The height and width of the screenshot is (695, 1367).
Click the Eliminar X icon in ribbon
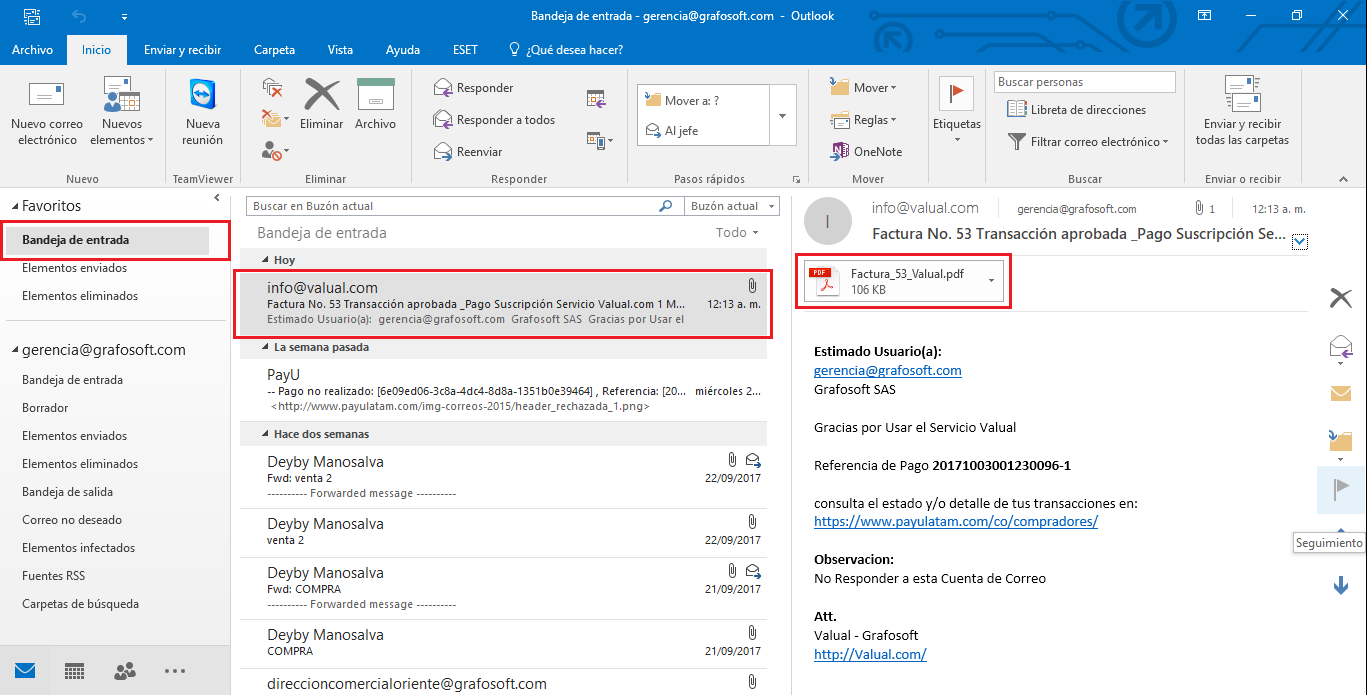(321, 95)
